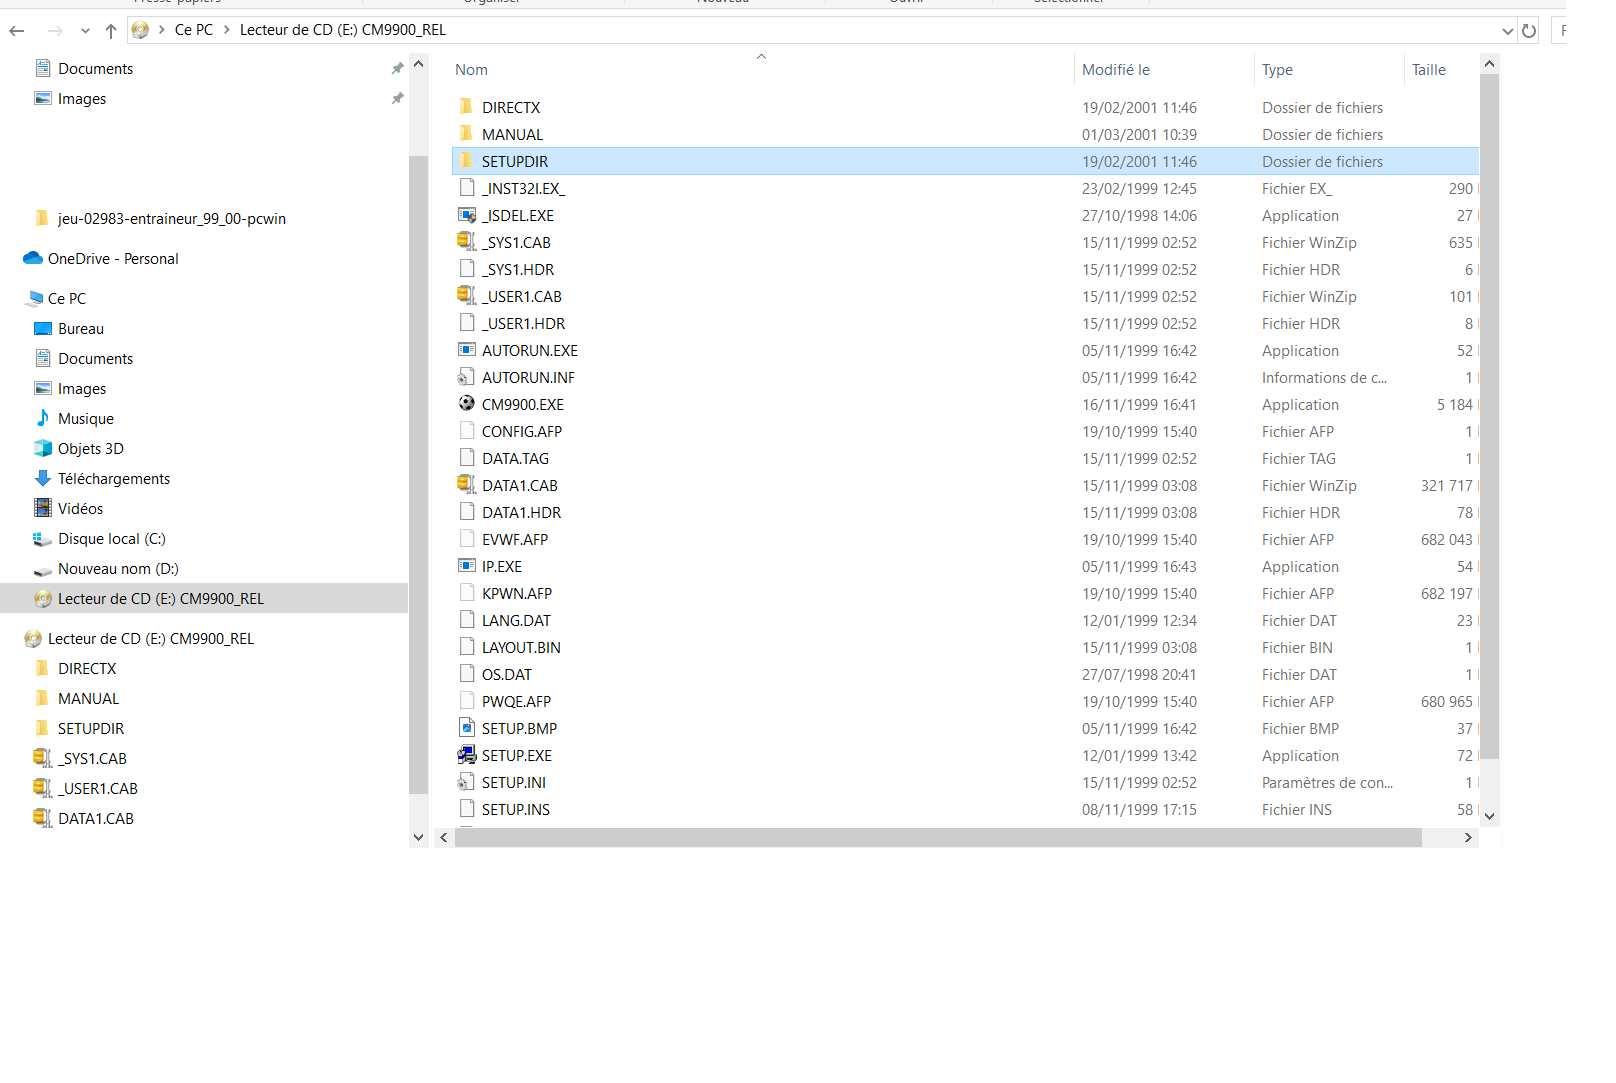The height and width of the screenshot is (1083, 1616).
Task: Open the recent locations dropdown arrow
Action: [x=85, y=31]
